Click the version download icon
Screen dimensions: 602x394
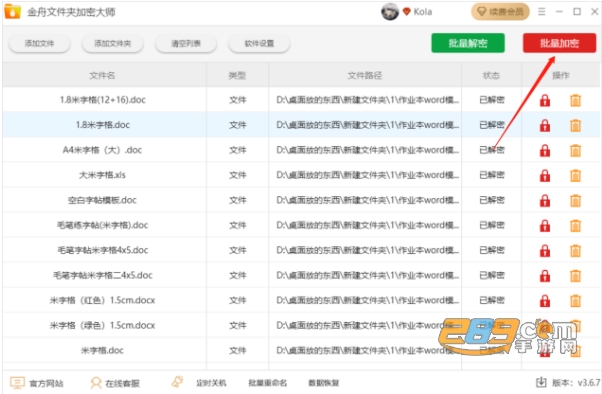541,382
